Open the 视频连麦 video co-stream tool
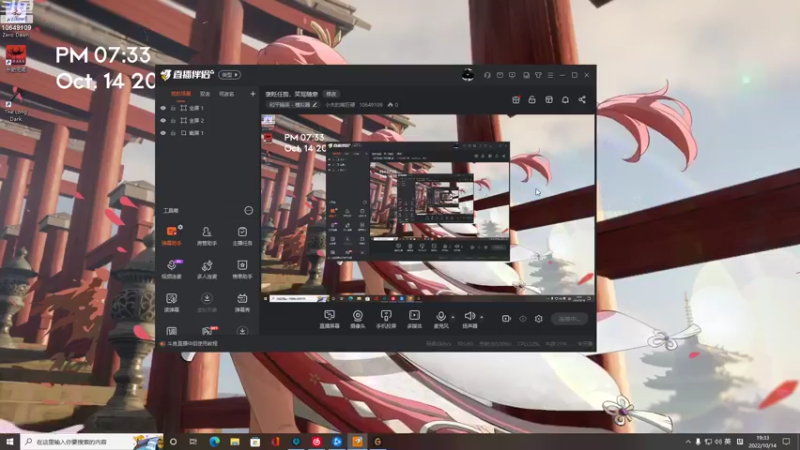This screenshot has height=450, width=800. tap(171, 269)
